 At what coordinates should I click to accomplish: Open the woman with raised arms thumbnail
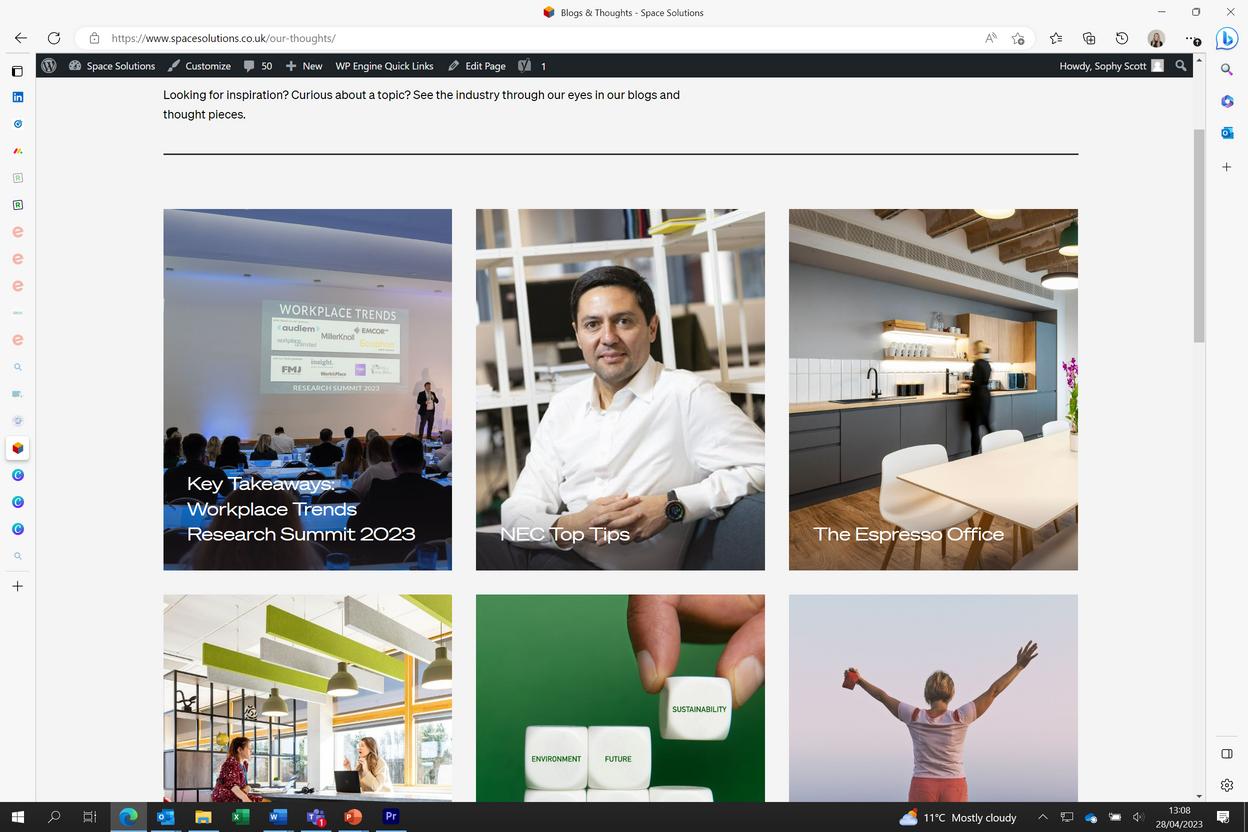click(x=933, y=698)
